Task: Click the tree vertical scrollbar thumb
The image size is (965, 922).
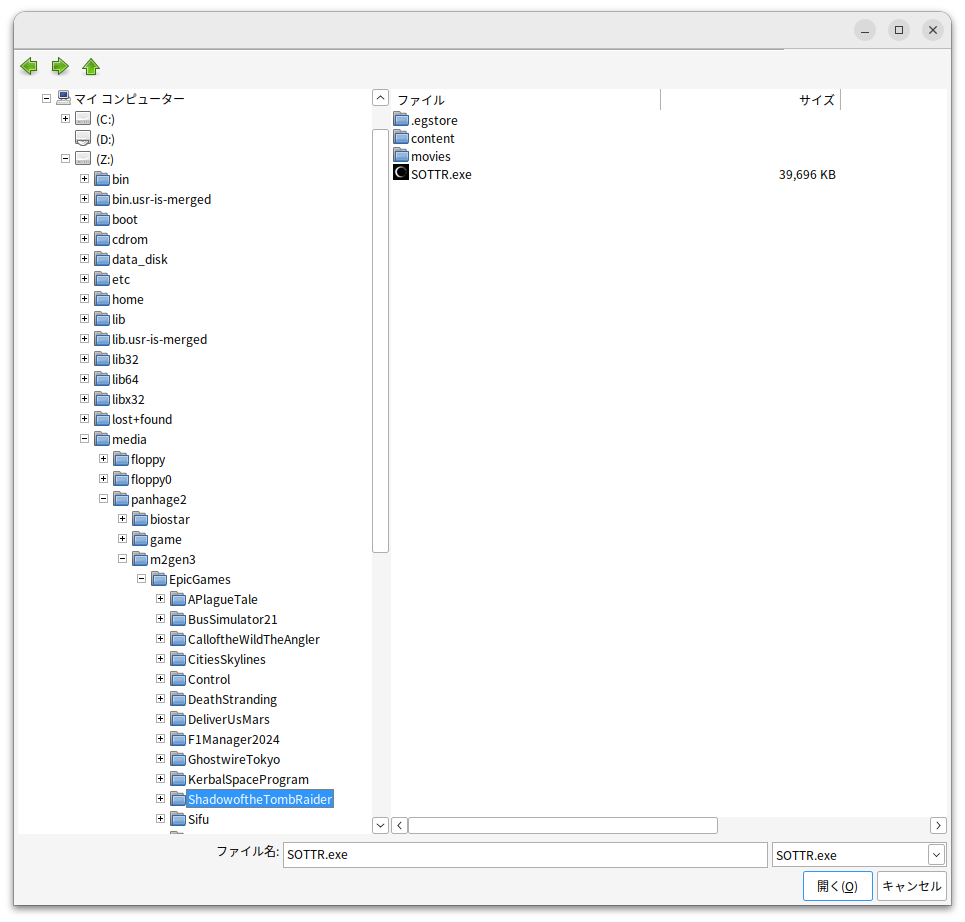Action: pos(380,340)
